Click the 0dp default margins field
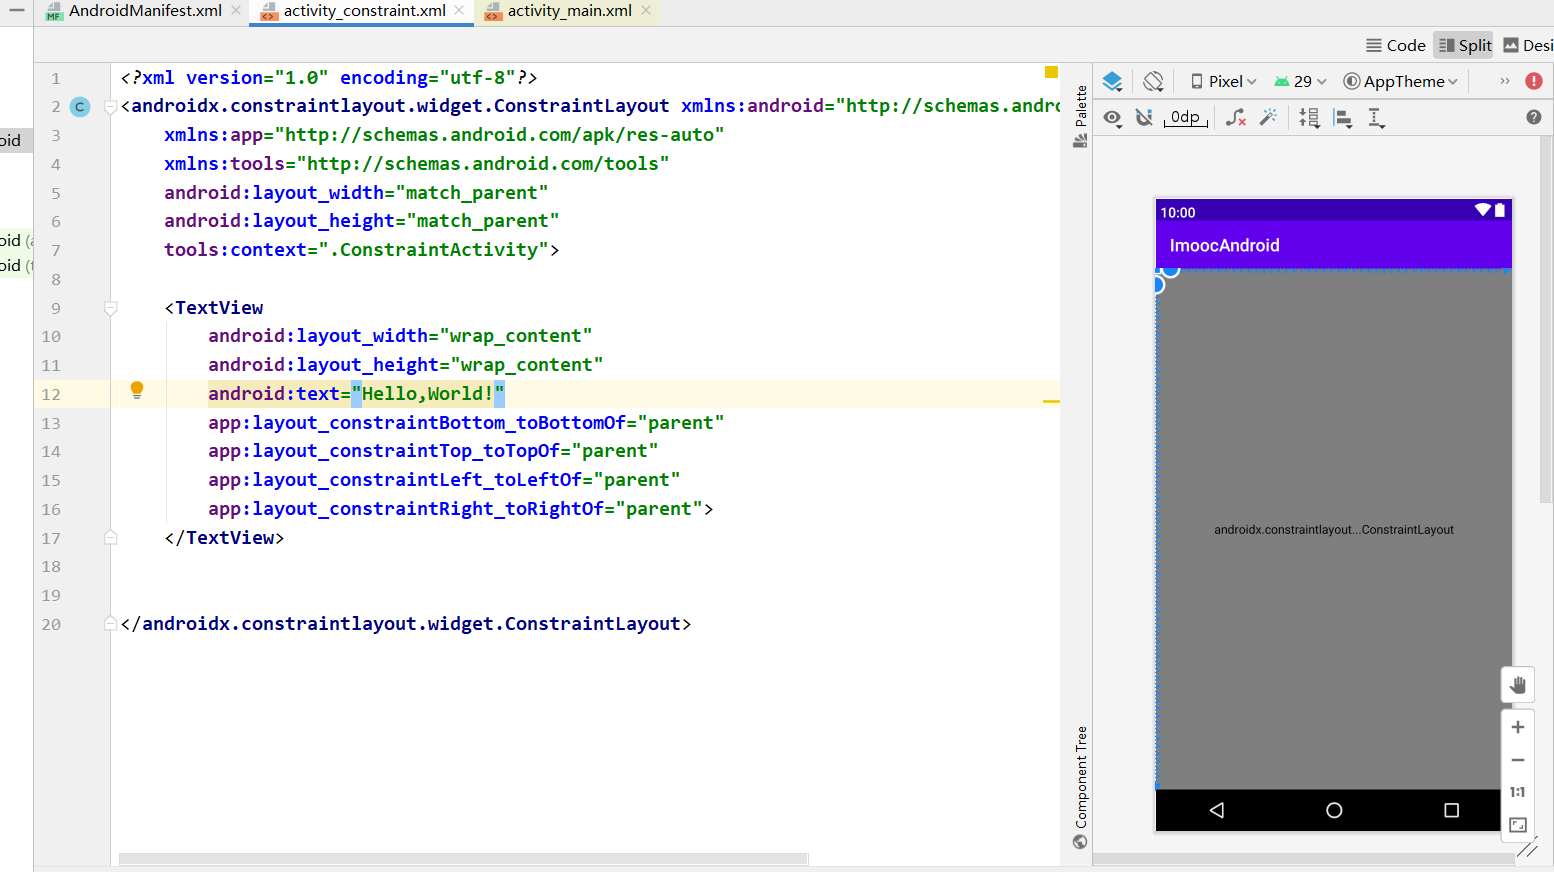Image resolution: width=1554 pixels, height=872 pixels. click(x=1186, y=118)
